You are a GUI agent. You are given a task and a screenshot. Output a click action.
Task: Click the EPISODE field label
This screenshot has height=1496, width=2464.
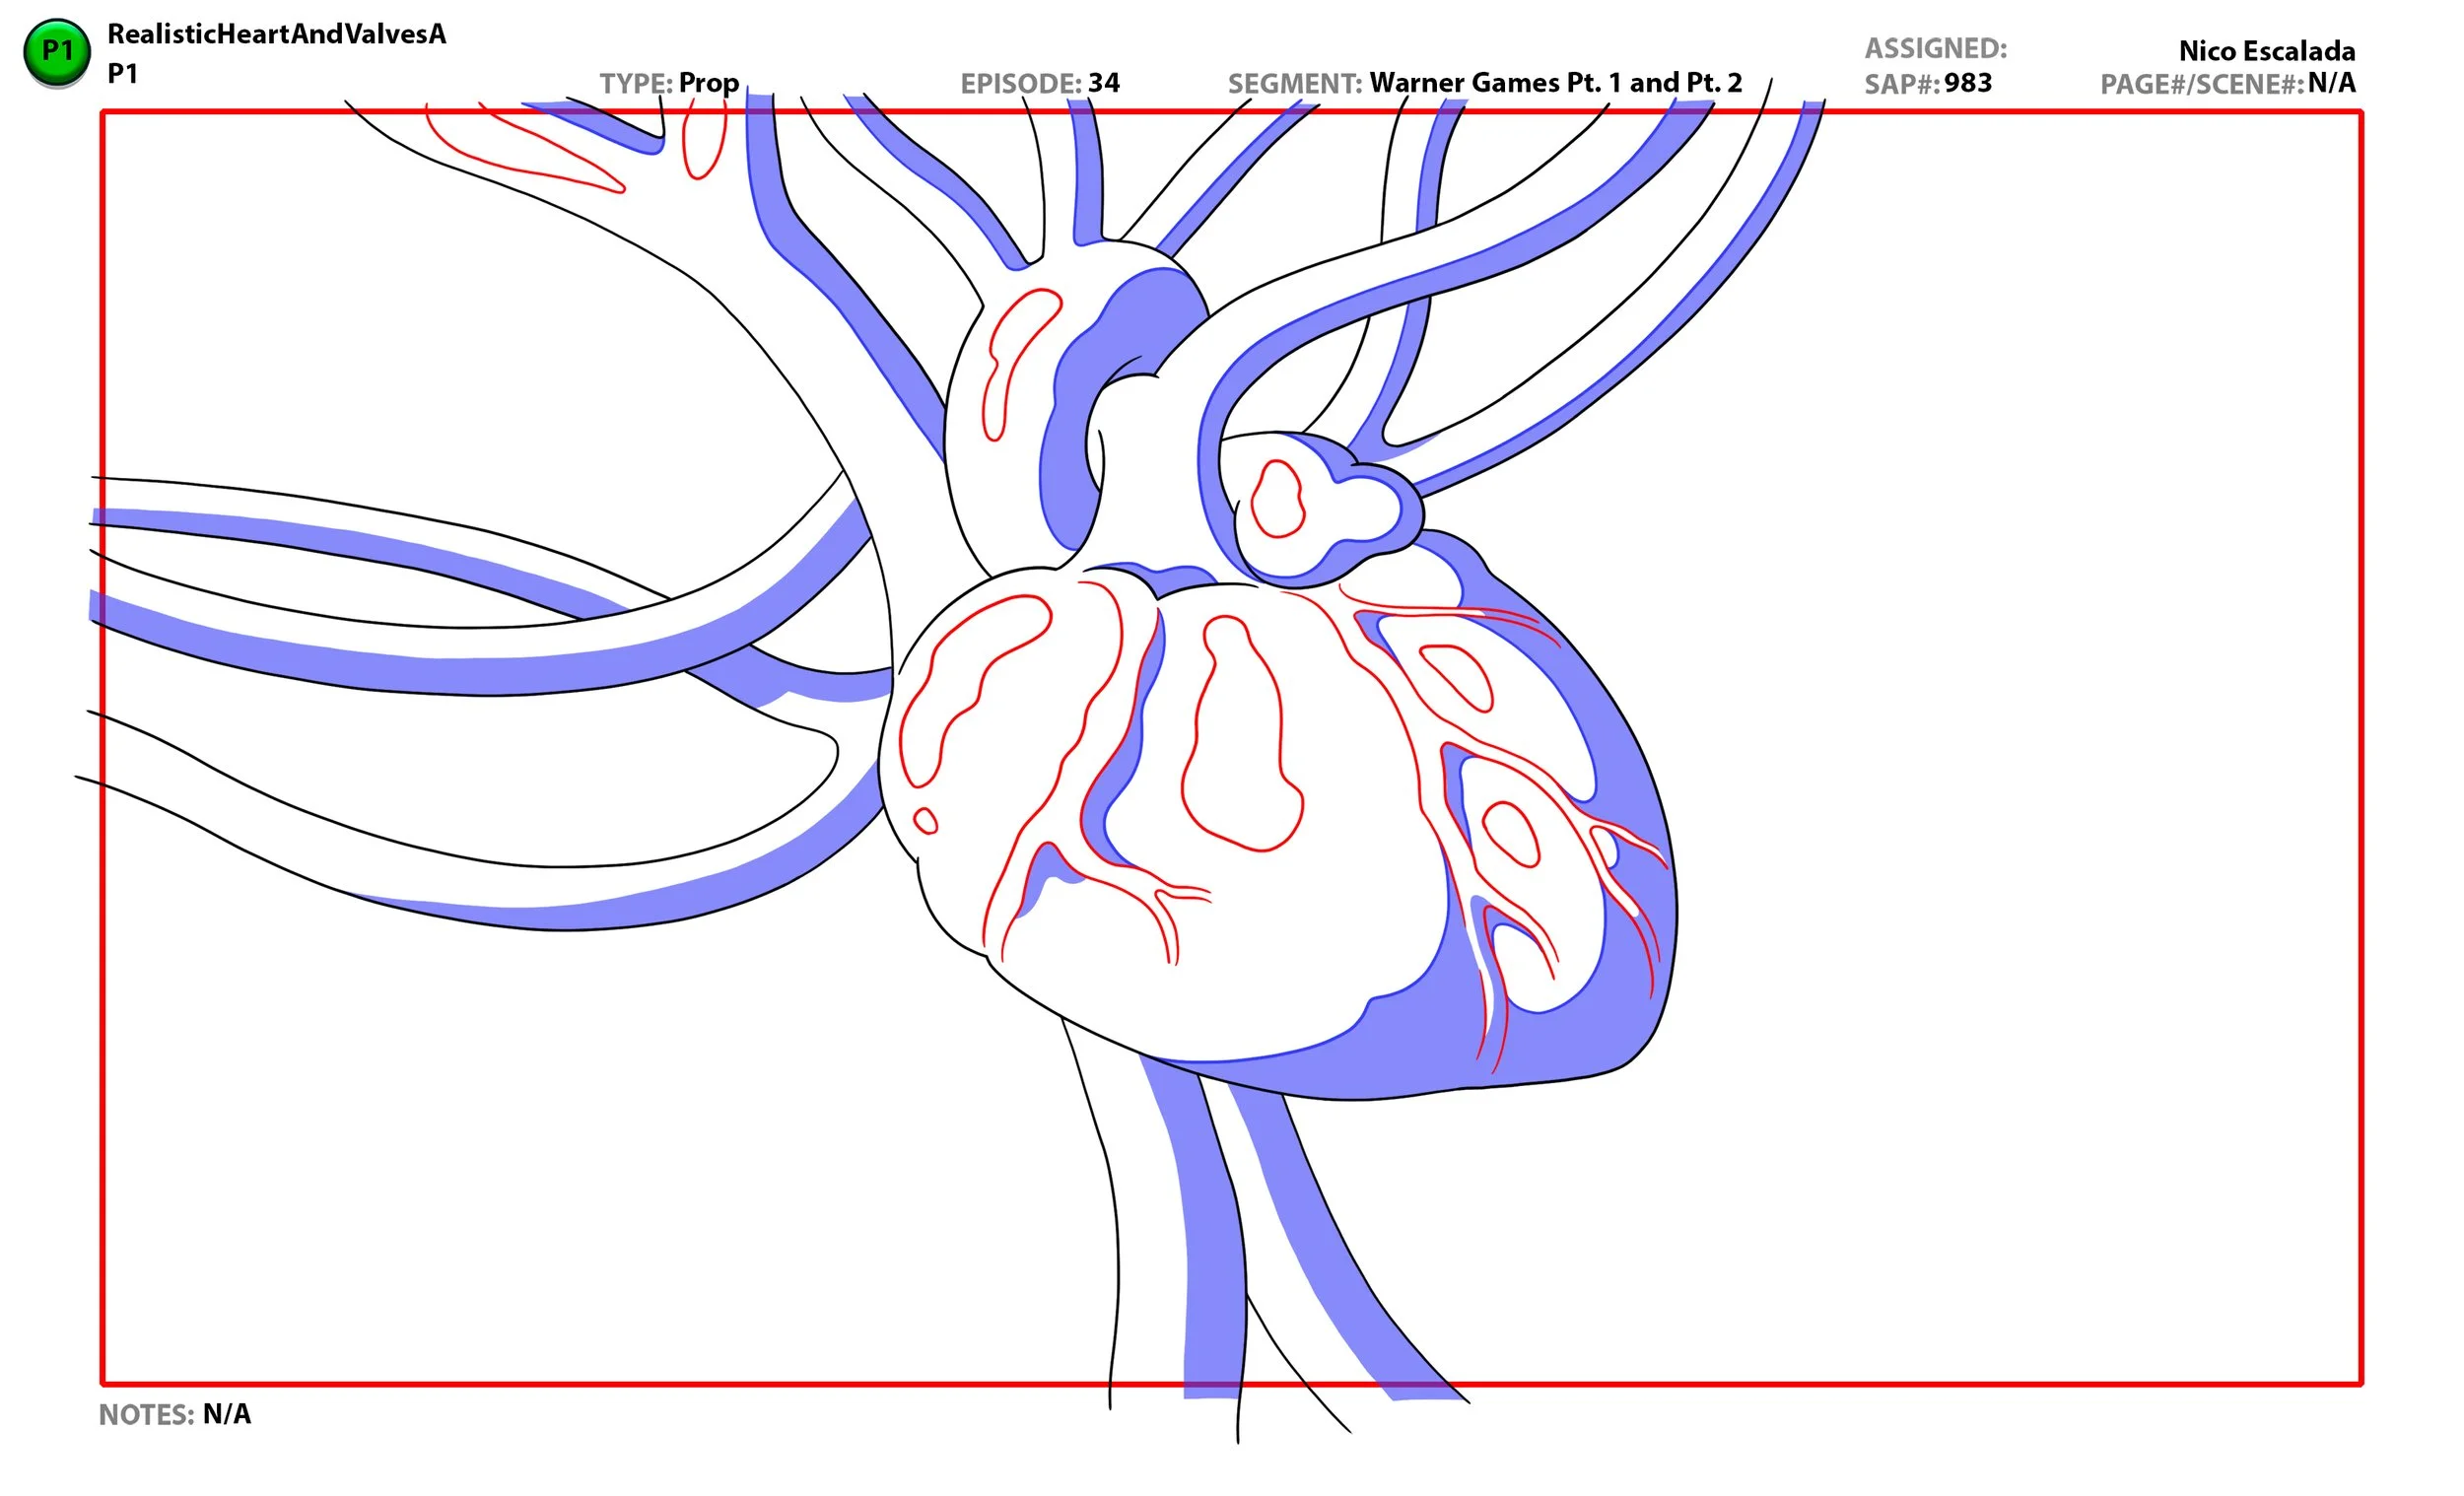coord(1020,83)
